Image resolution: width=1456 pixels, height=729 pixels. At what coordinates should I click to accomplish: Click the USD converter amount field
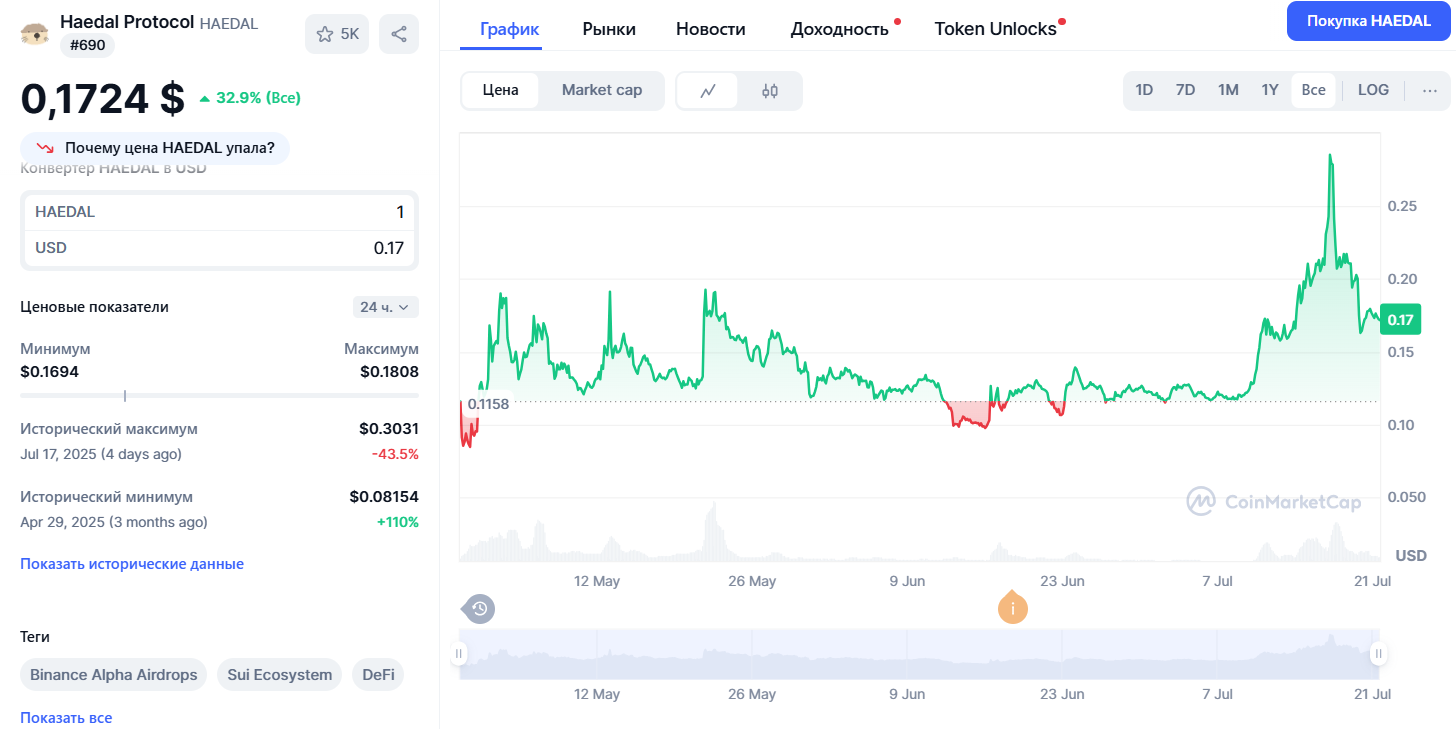pos(220,248)
